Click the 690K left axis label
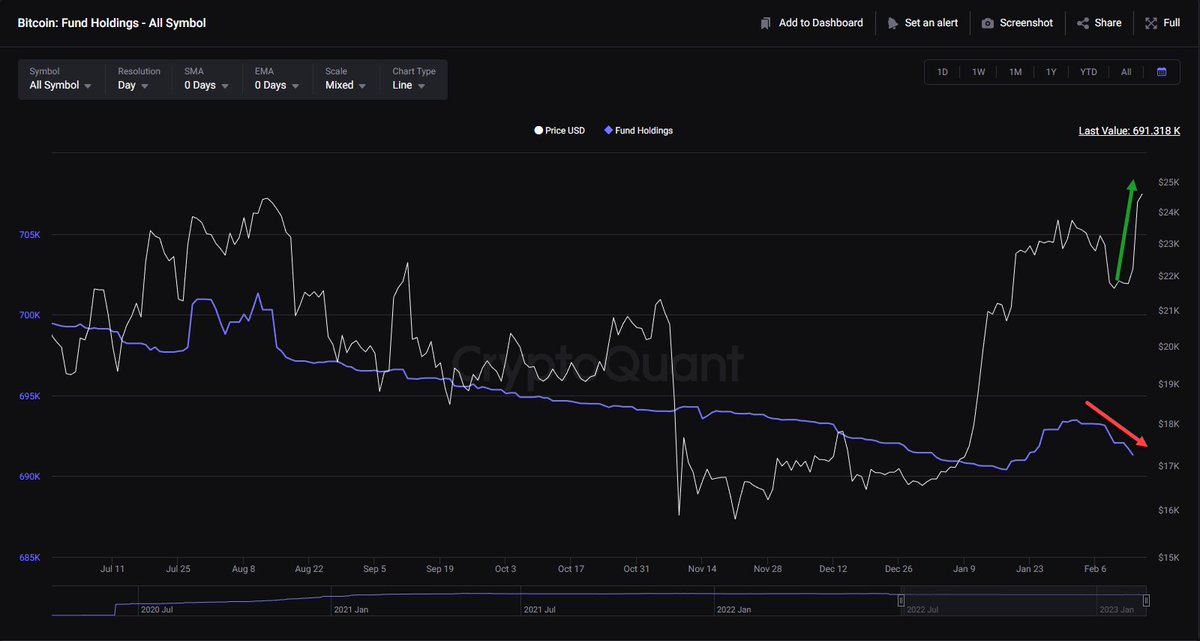 30,477
